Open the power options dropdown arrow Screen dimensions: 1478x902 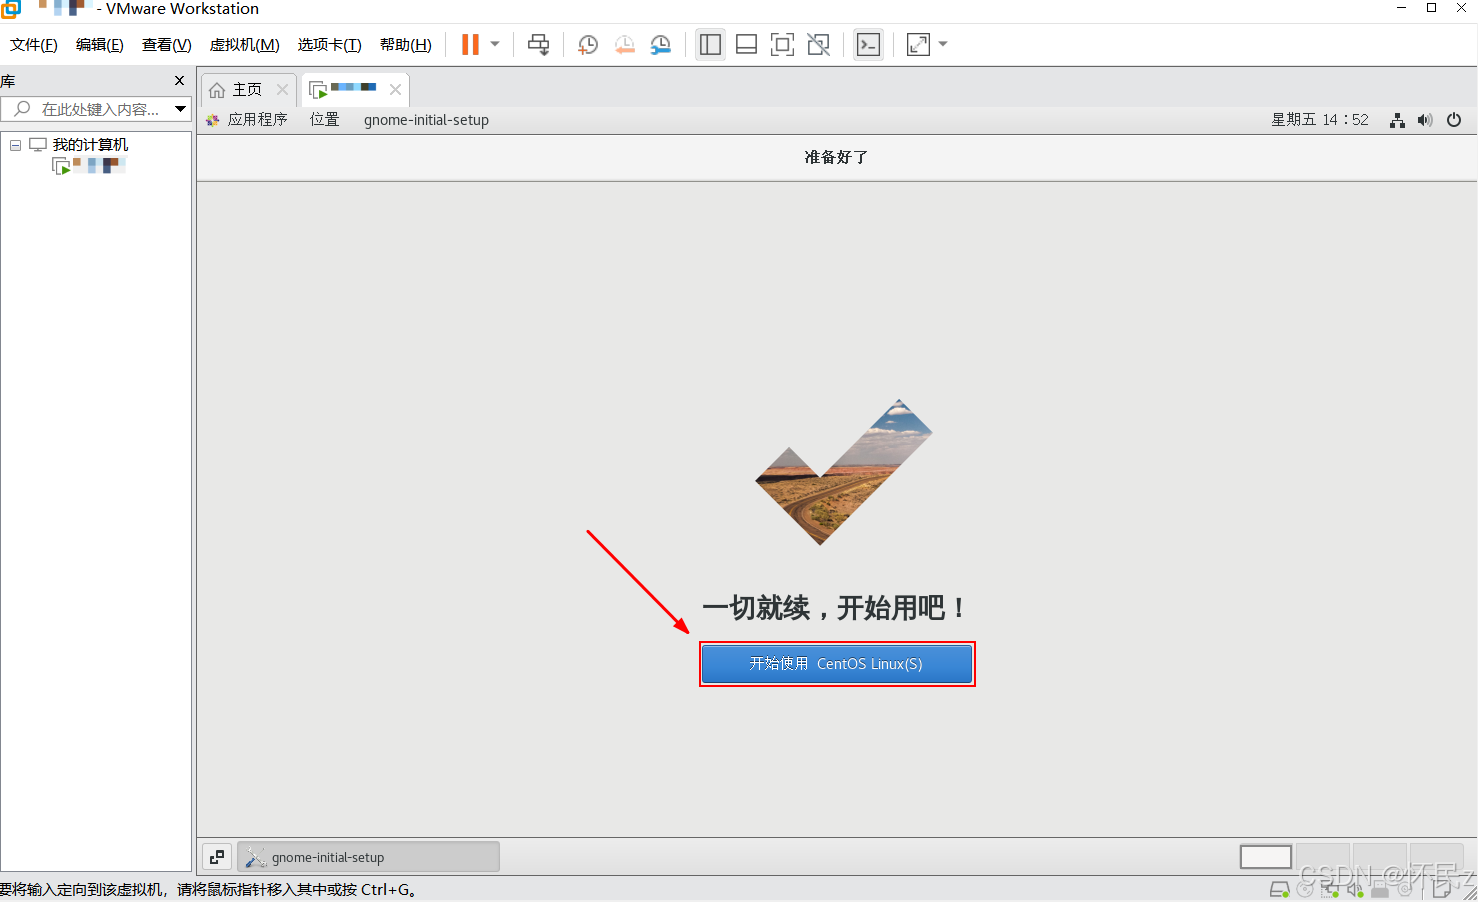(x=495, y=44)
